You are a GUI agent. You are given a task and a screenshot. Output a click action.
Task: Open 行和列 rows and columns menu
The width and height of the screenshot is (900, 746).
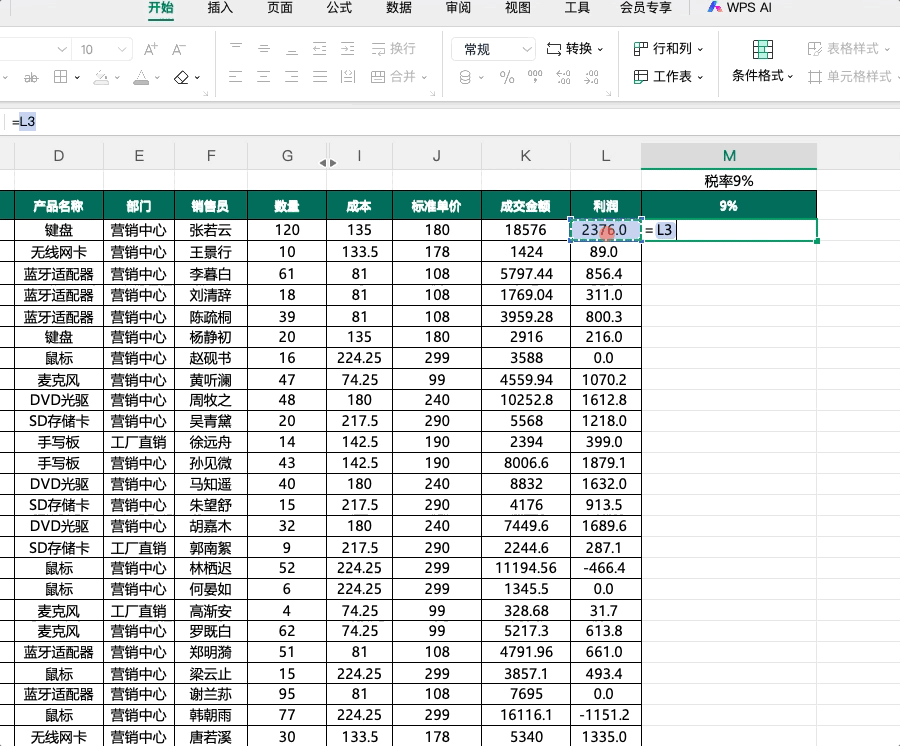coord(668,49)
